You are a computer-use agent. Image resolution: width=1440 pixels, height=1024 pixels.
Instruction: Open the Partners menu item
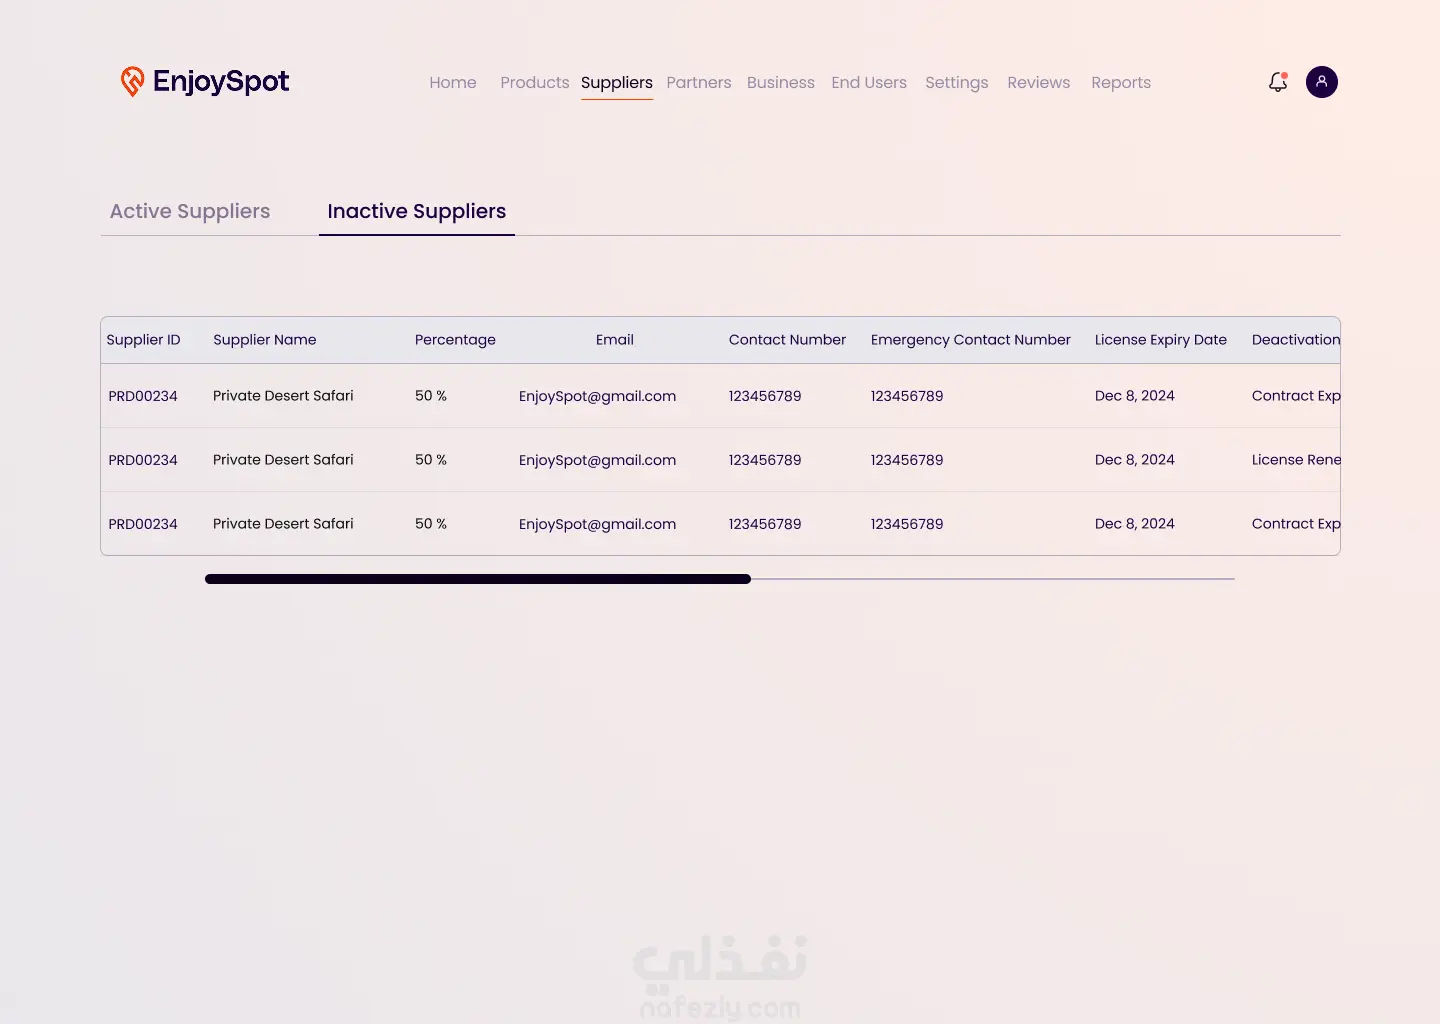pos(699,83)
